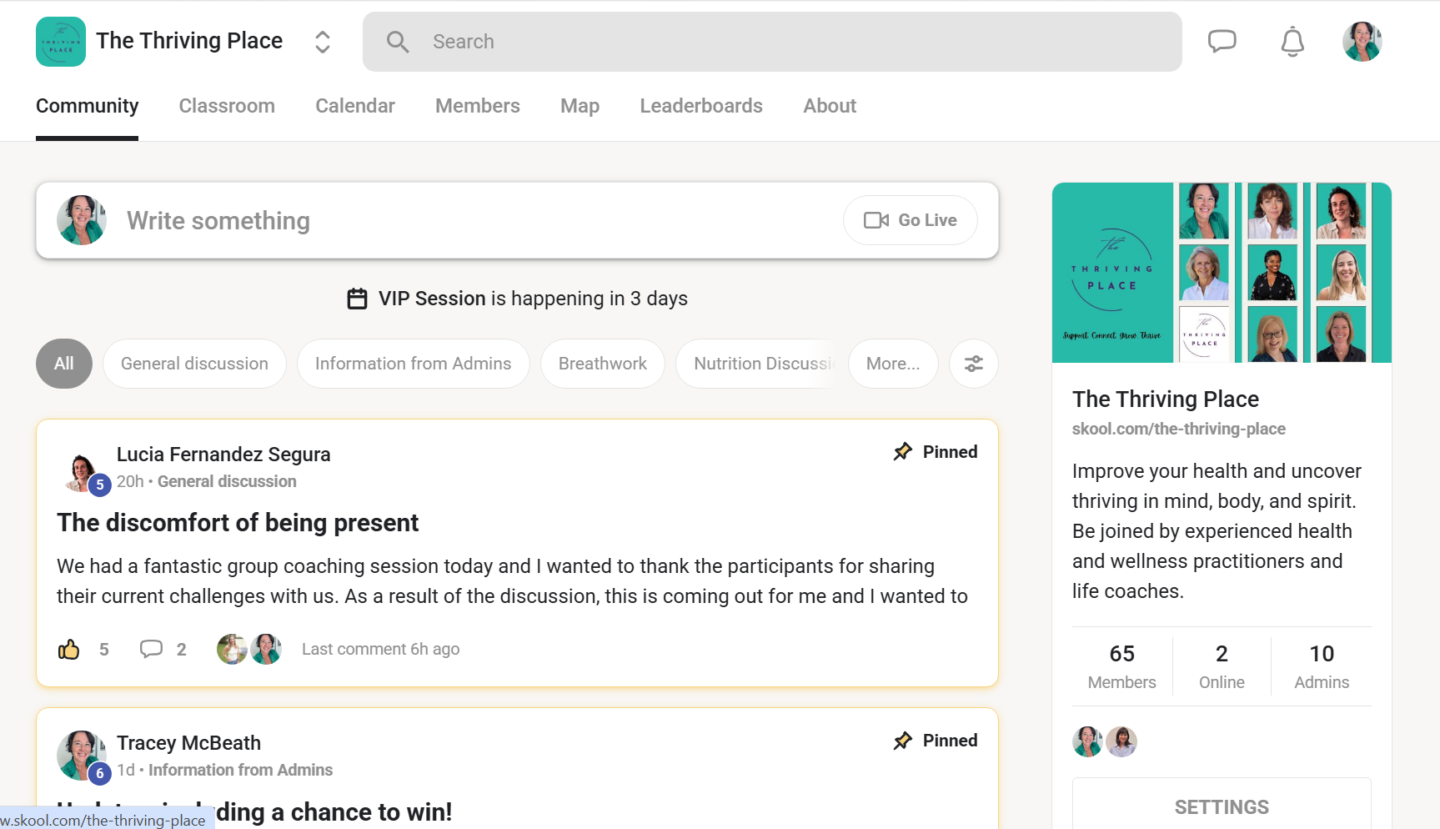Click first commenter avatar on Lucia's post
The image size is (1440, 829).
coord(232,649)
